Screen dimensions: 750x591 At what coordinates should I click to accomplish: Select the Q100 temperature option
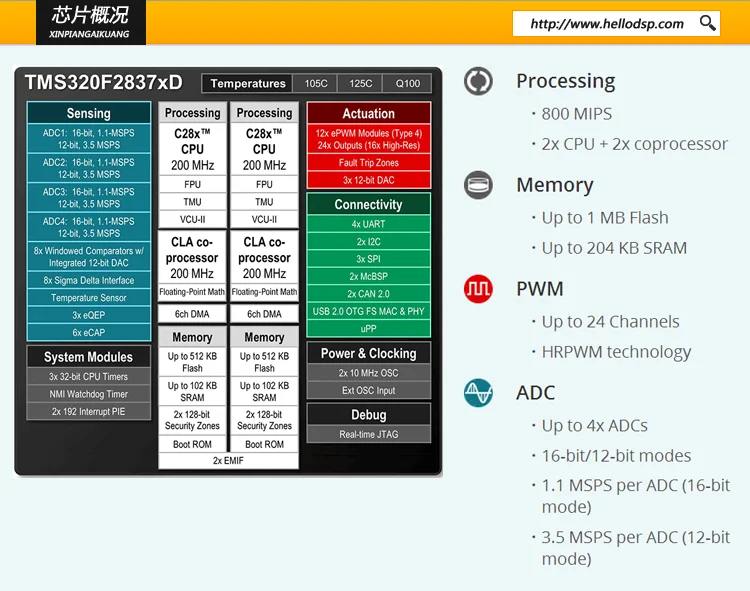[x=407, y=84]
